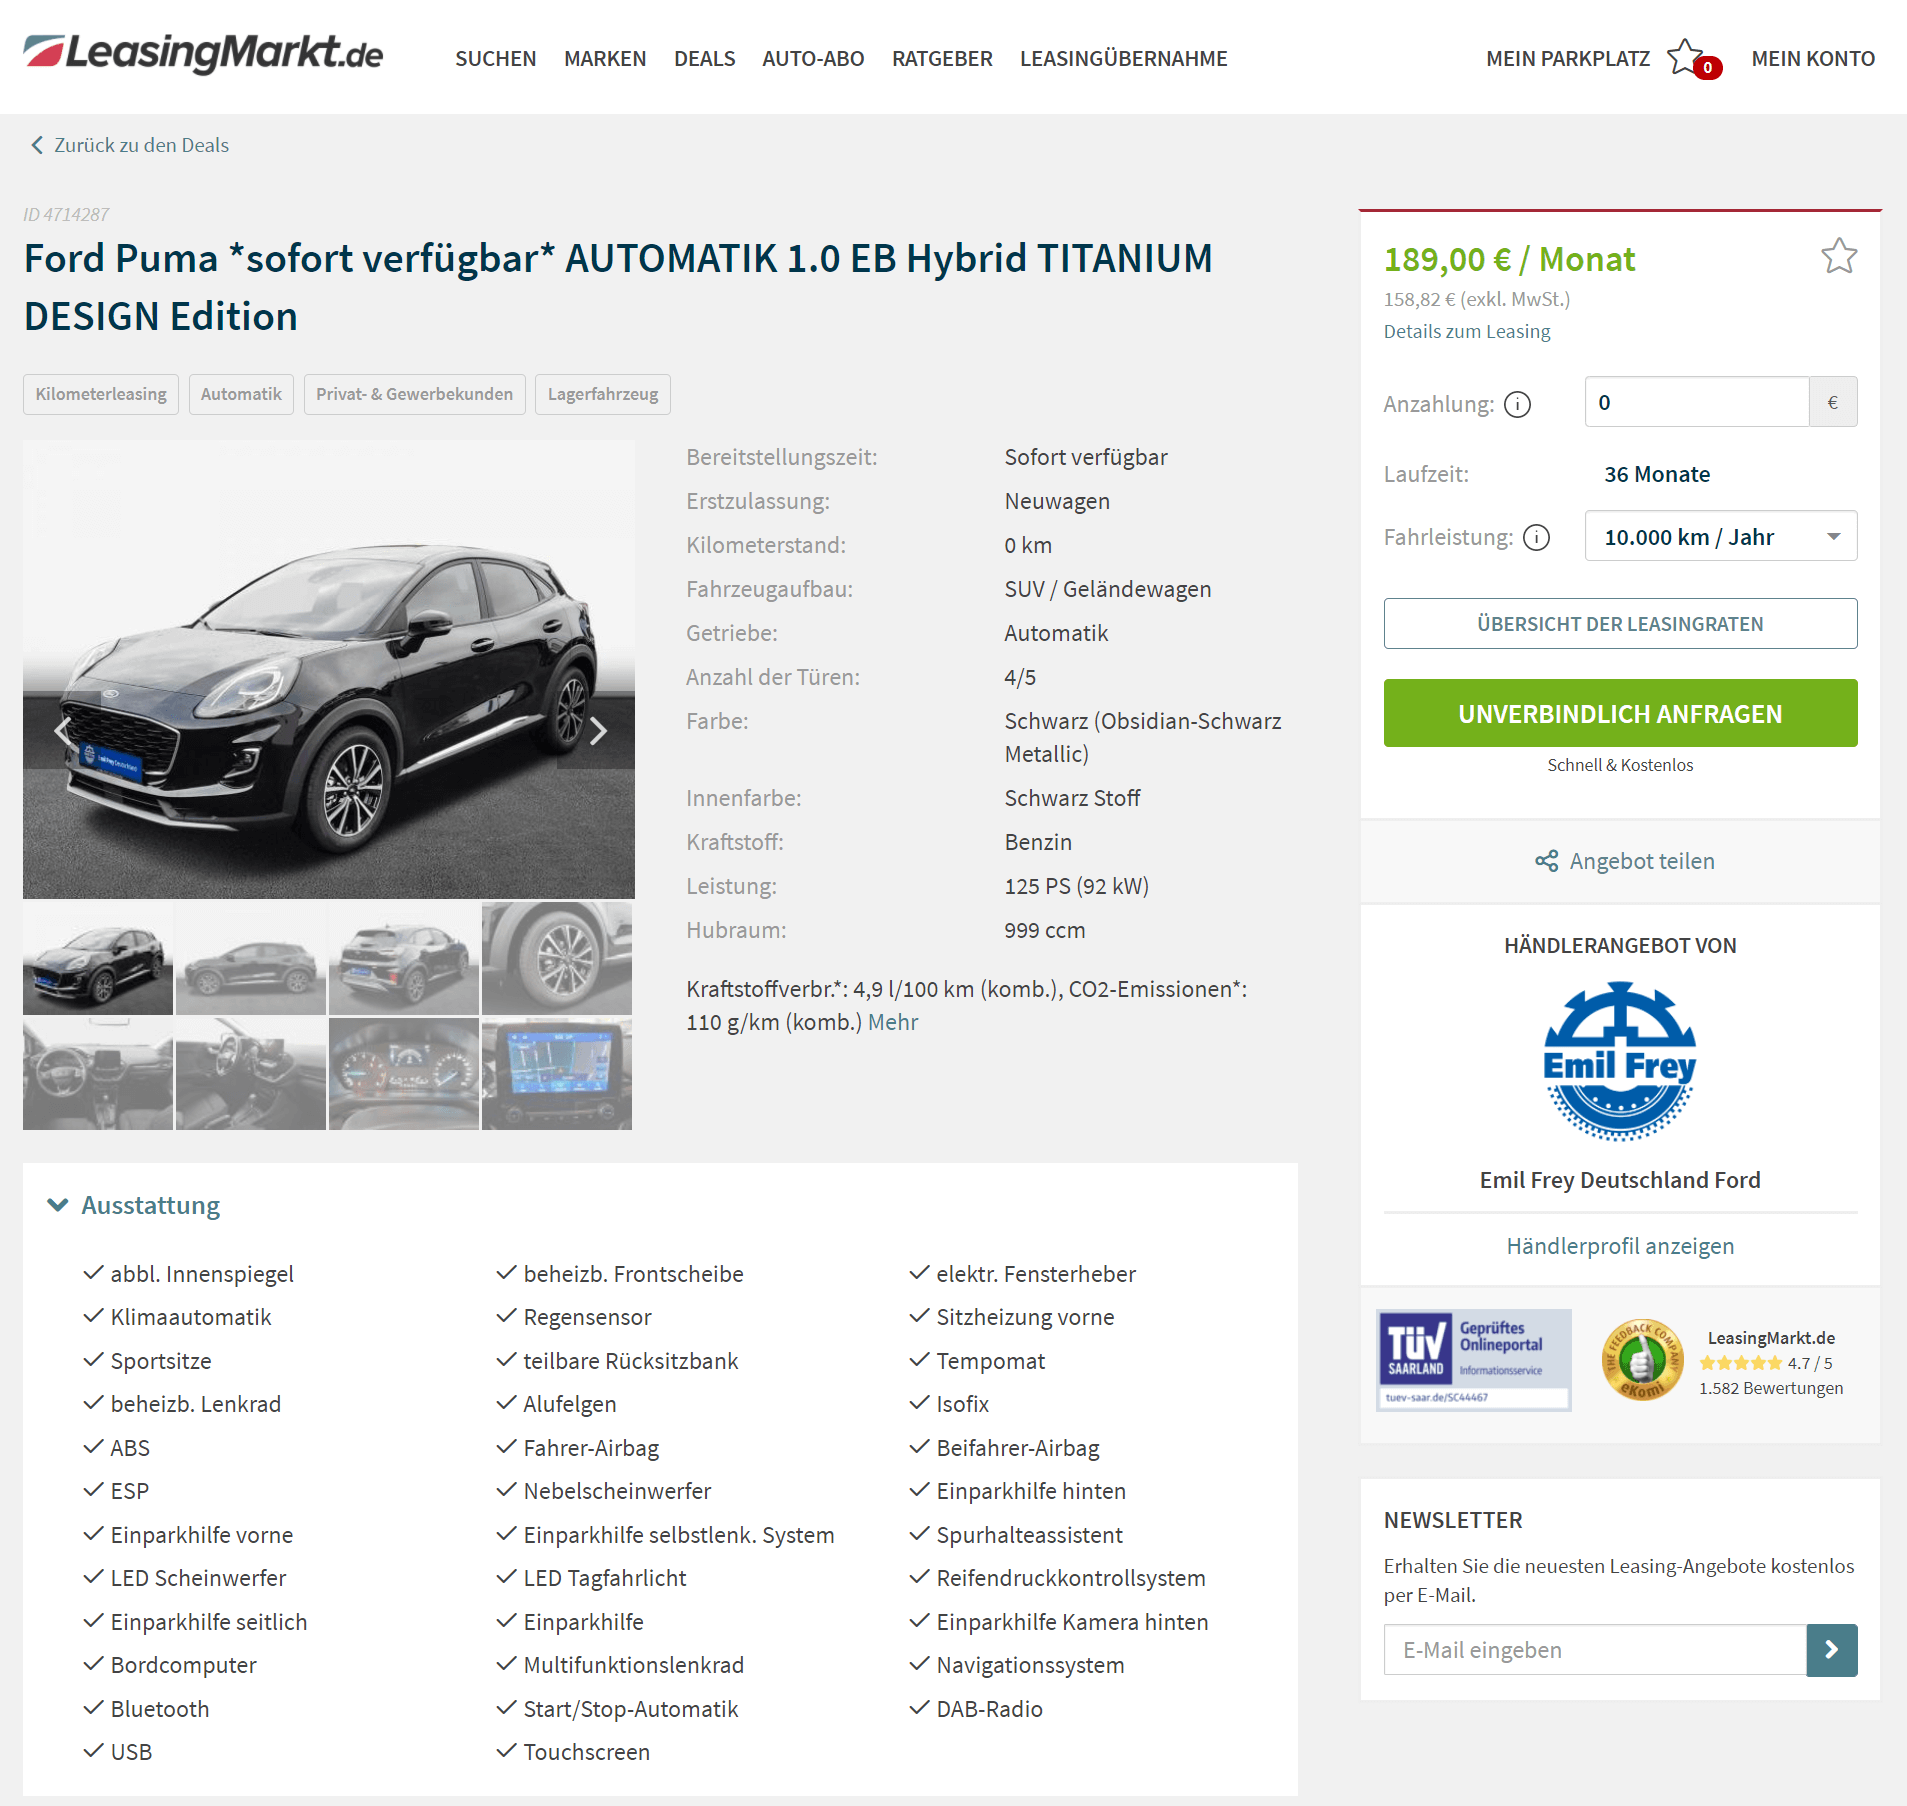Click the 1.582 Bewertungen rating text

pos(1770,1388)
